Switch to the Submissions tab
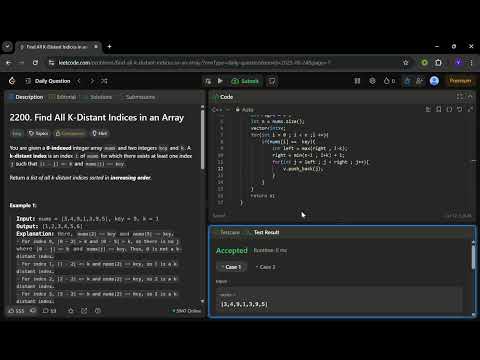 137,97
